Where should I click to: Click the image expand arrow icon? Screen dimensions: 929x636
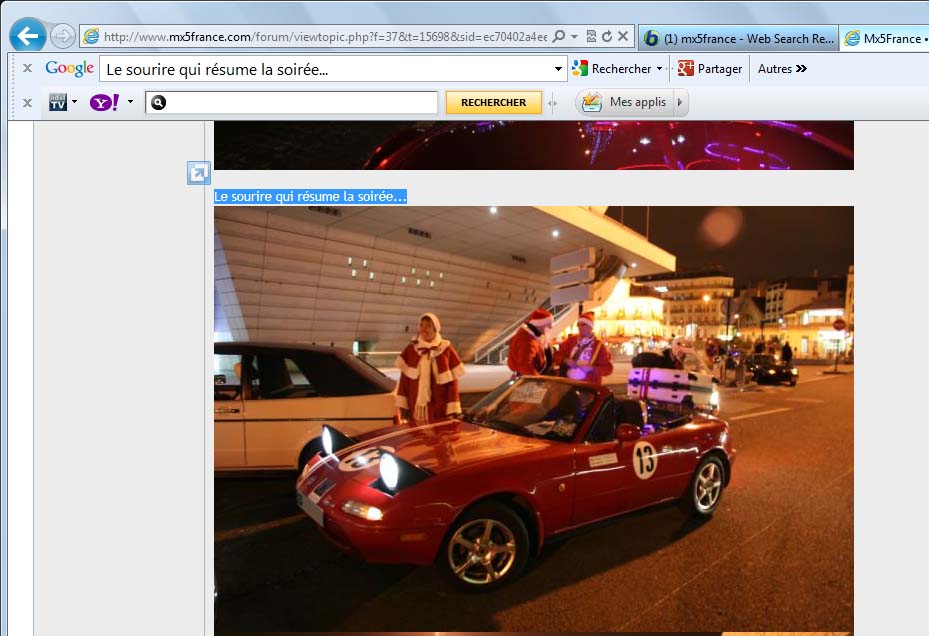199,173
